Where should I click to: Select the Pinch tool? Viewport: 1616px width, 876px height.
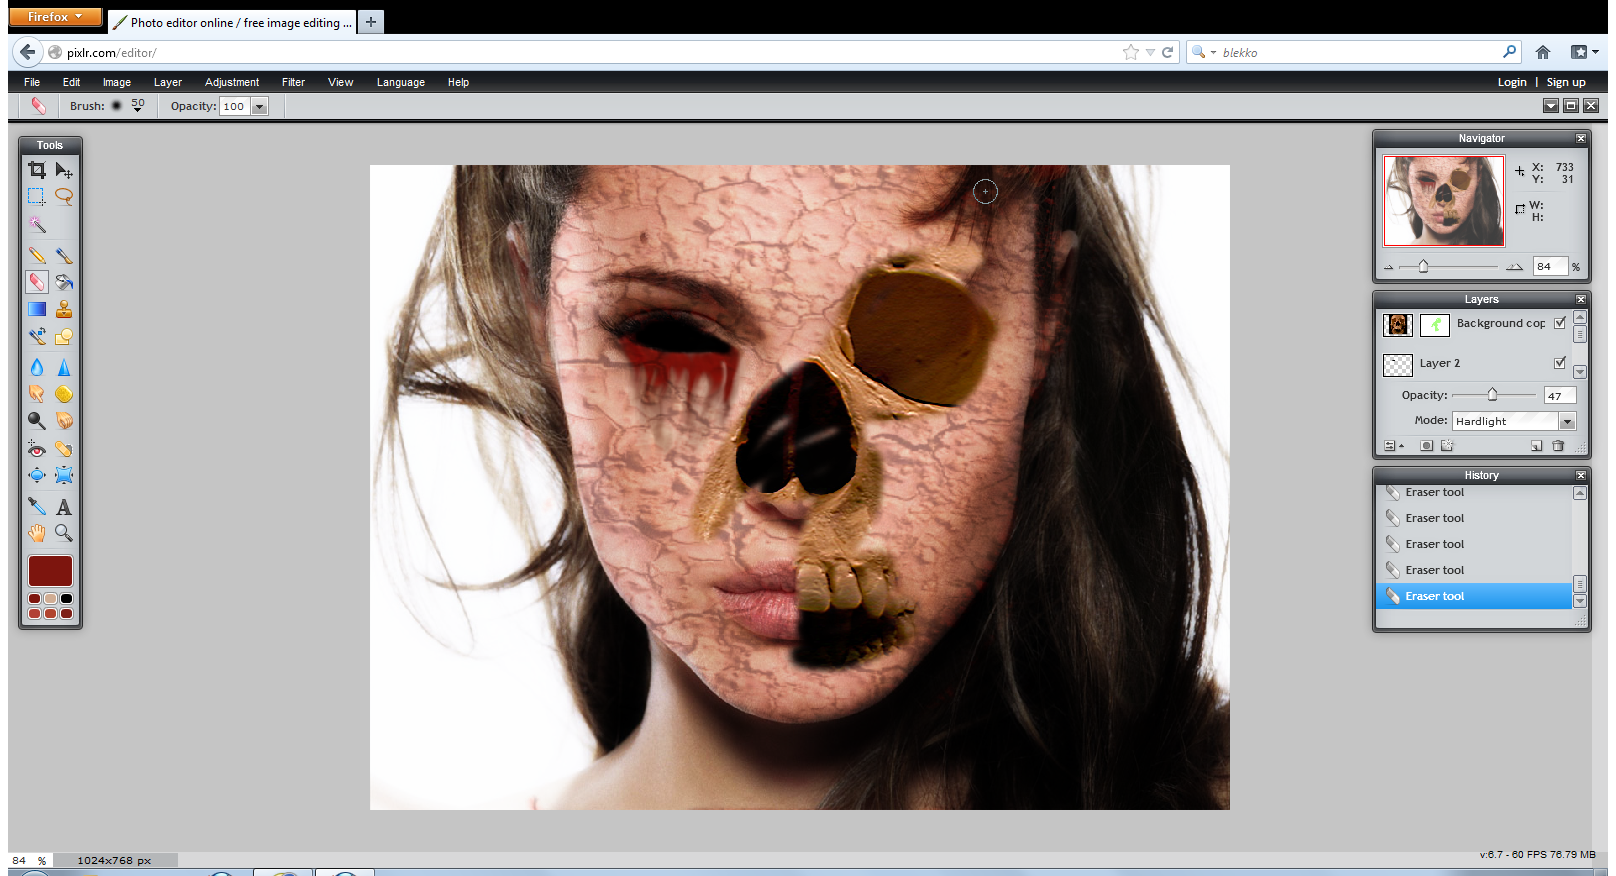[64, 475]
